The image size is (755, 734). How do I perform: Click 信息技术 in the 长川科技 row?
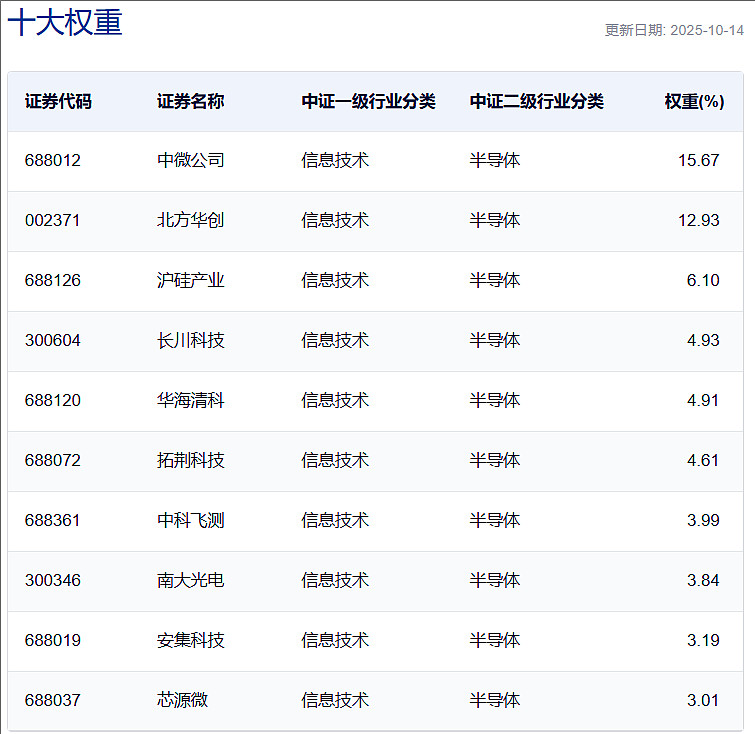click(x=335, y=341)
